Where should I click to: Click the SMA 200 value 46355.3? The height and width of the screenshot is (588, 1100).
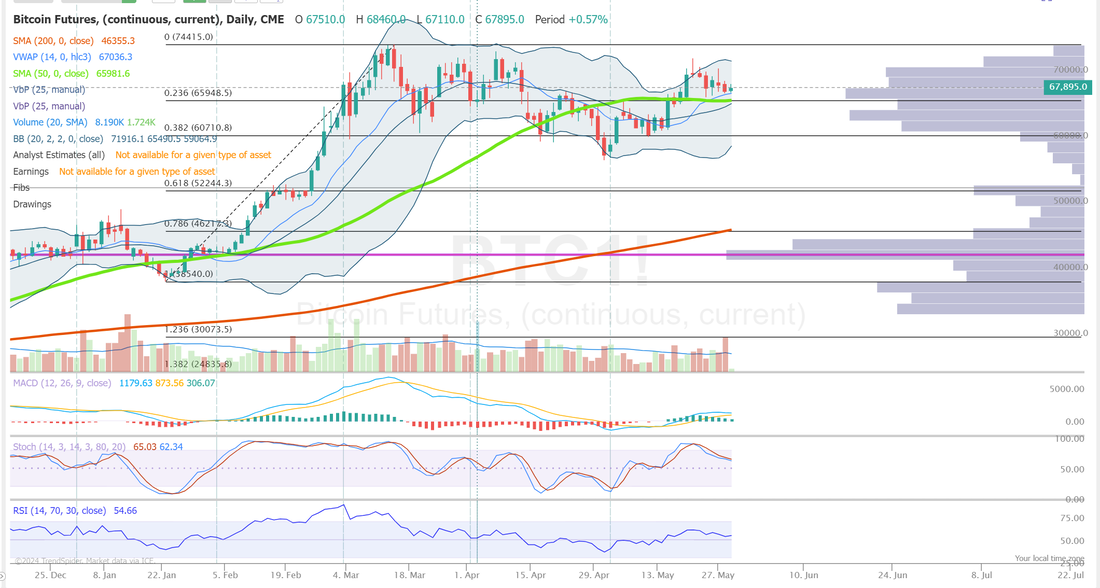118,41
